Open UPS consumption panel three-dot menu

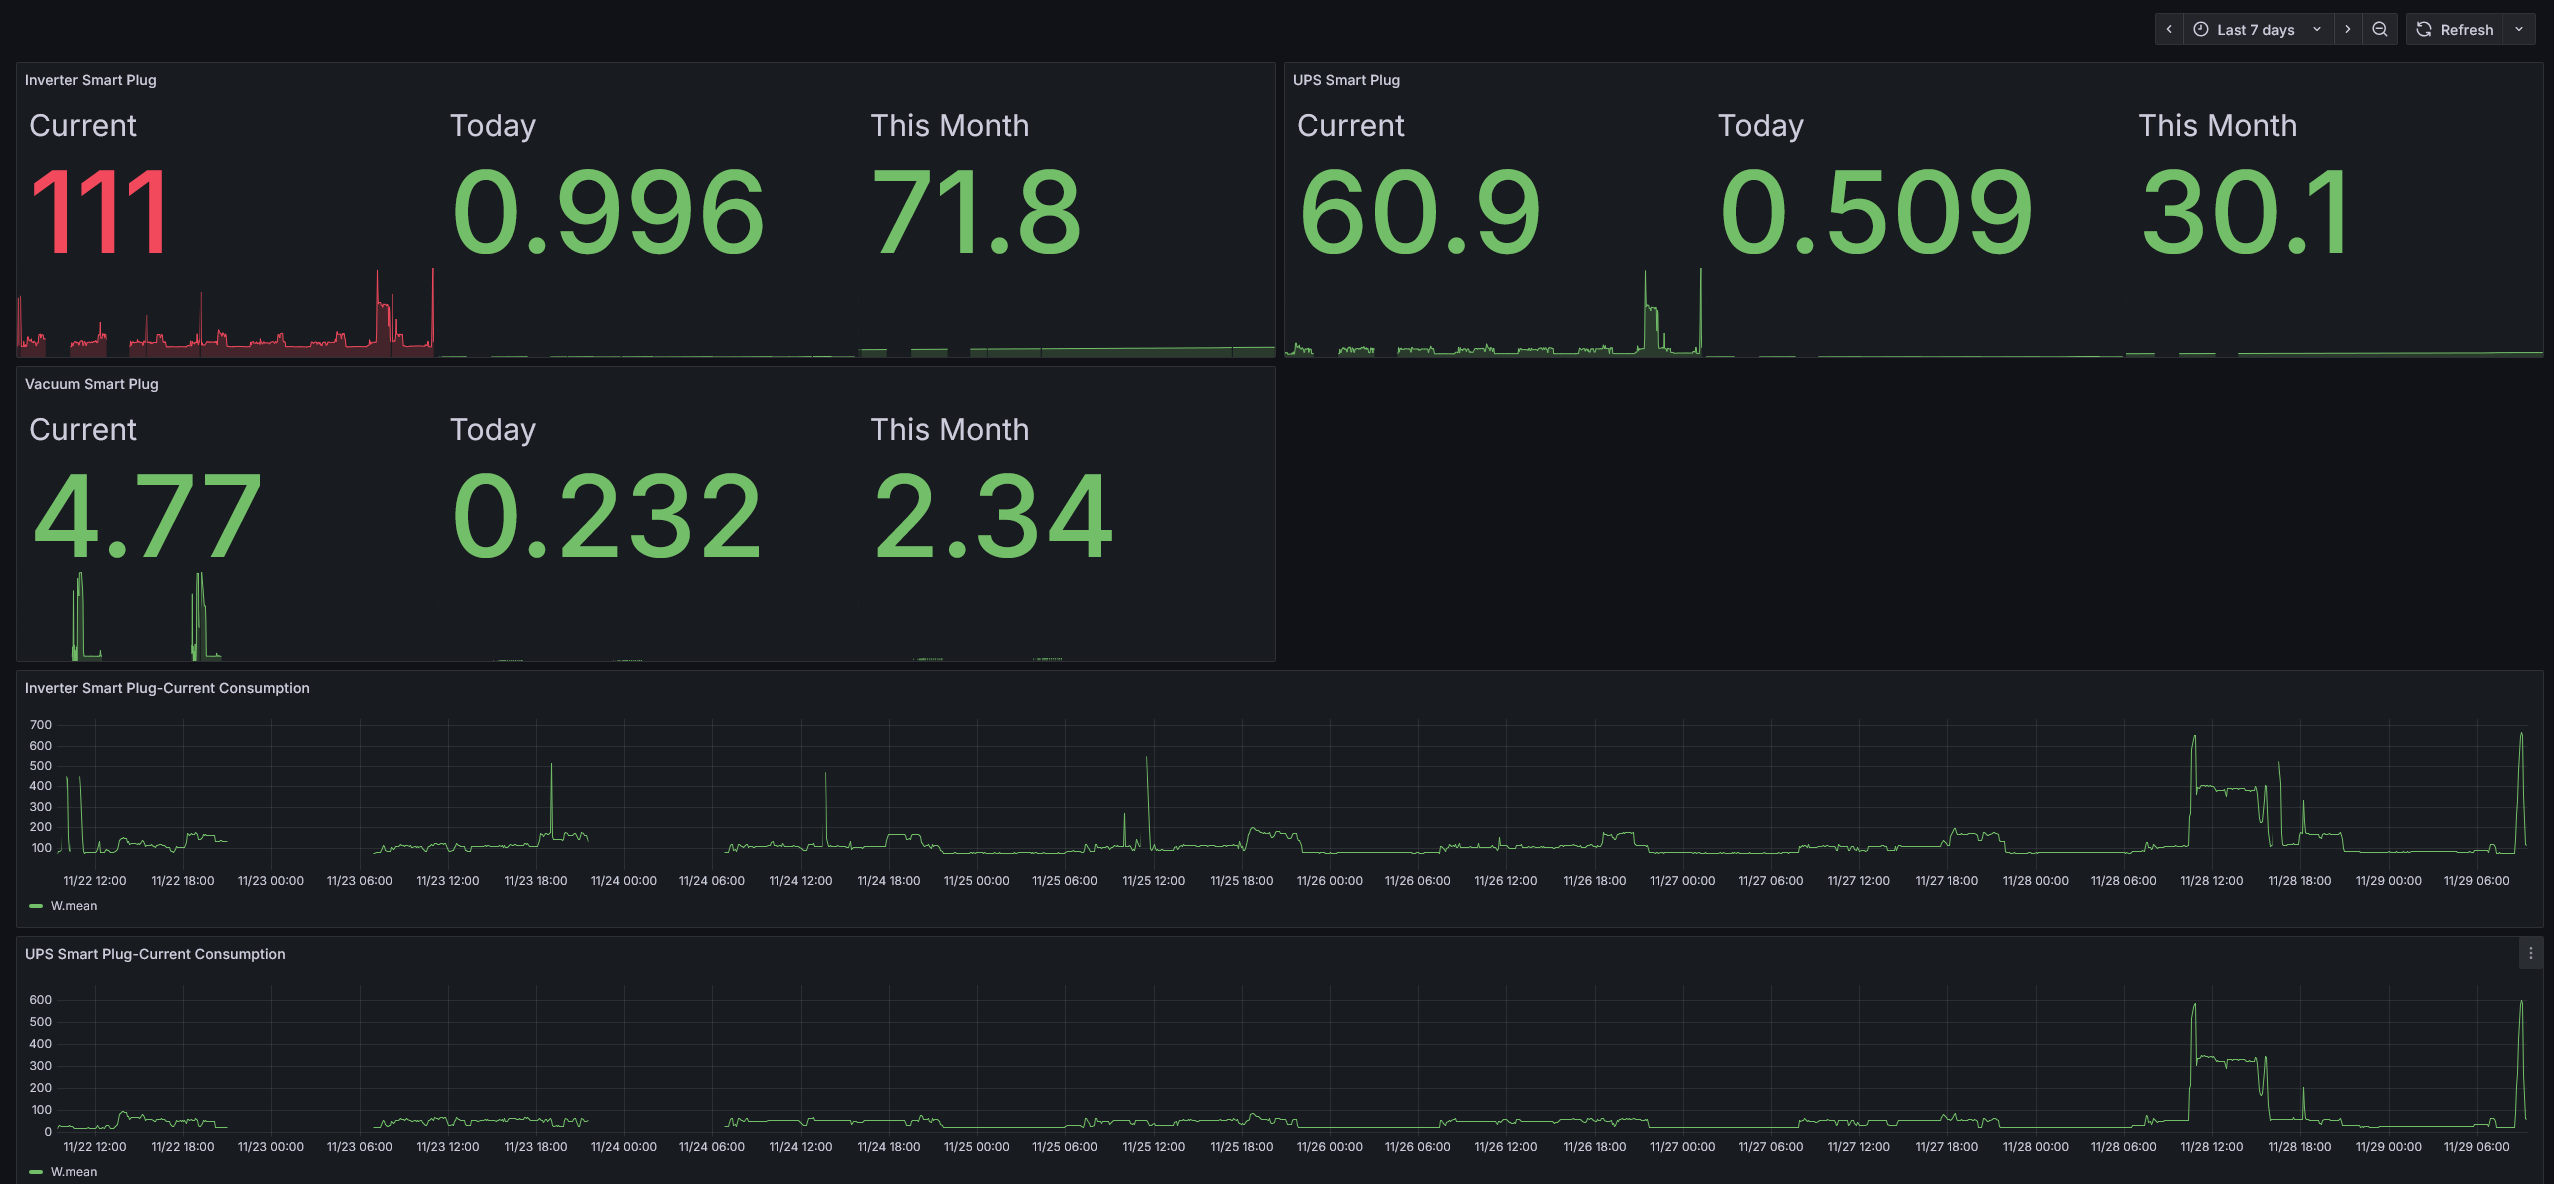point(2530,954)
